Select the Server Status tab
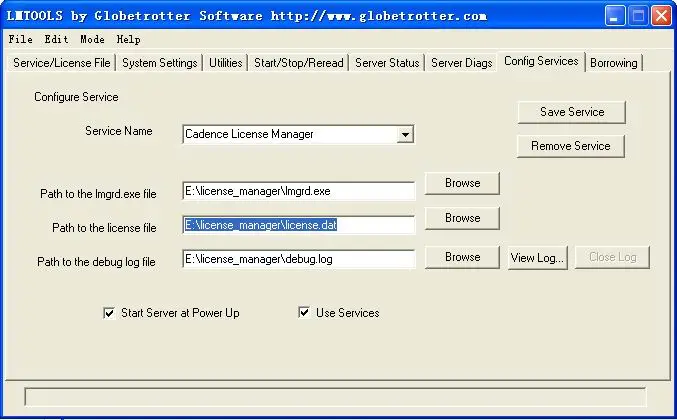The width and height of the screenshot is (677, 420). pos(387,63)
